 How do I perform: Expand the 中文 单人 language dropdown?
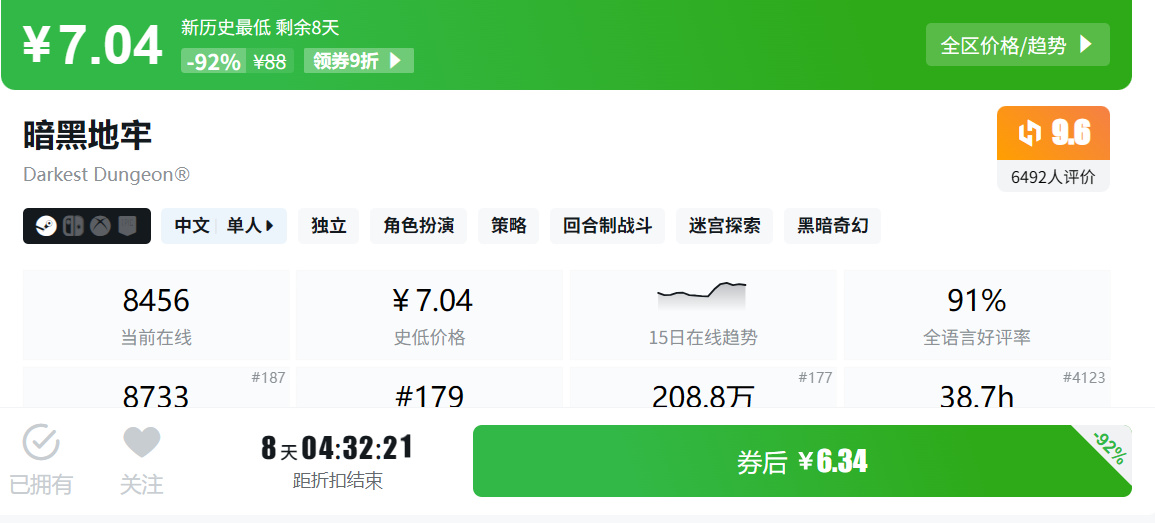[x=224, y=226]
